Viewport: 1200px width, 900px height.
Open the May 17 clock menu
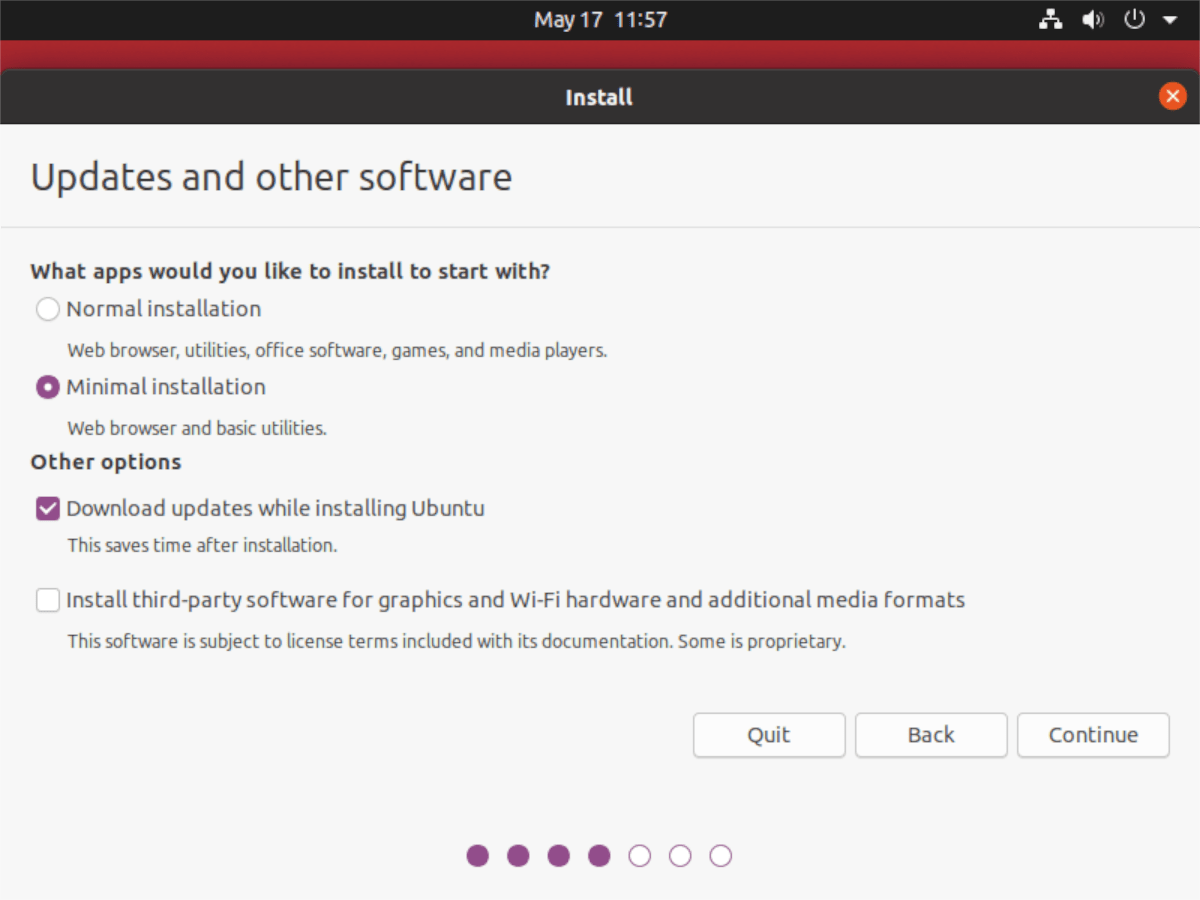(x=600, y=19)
